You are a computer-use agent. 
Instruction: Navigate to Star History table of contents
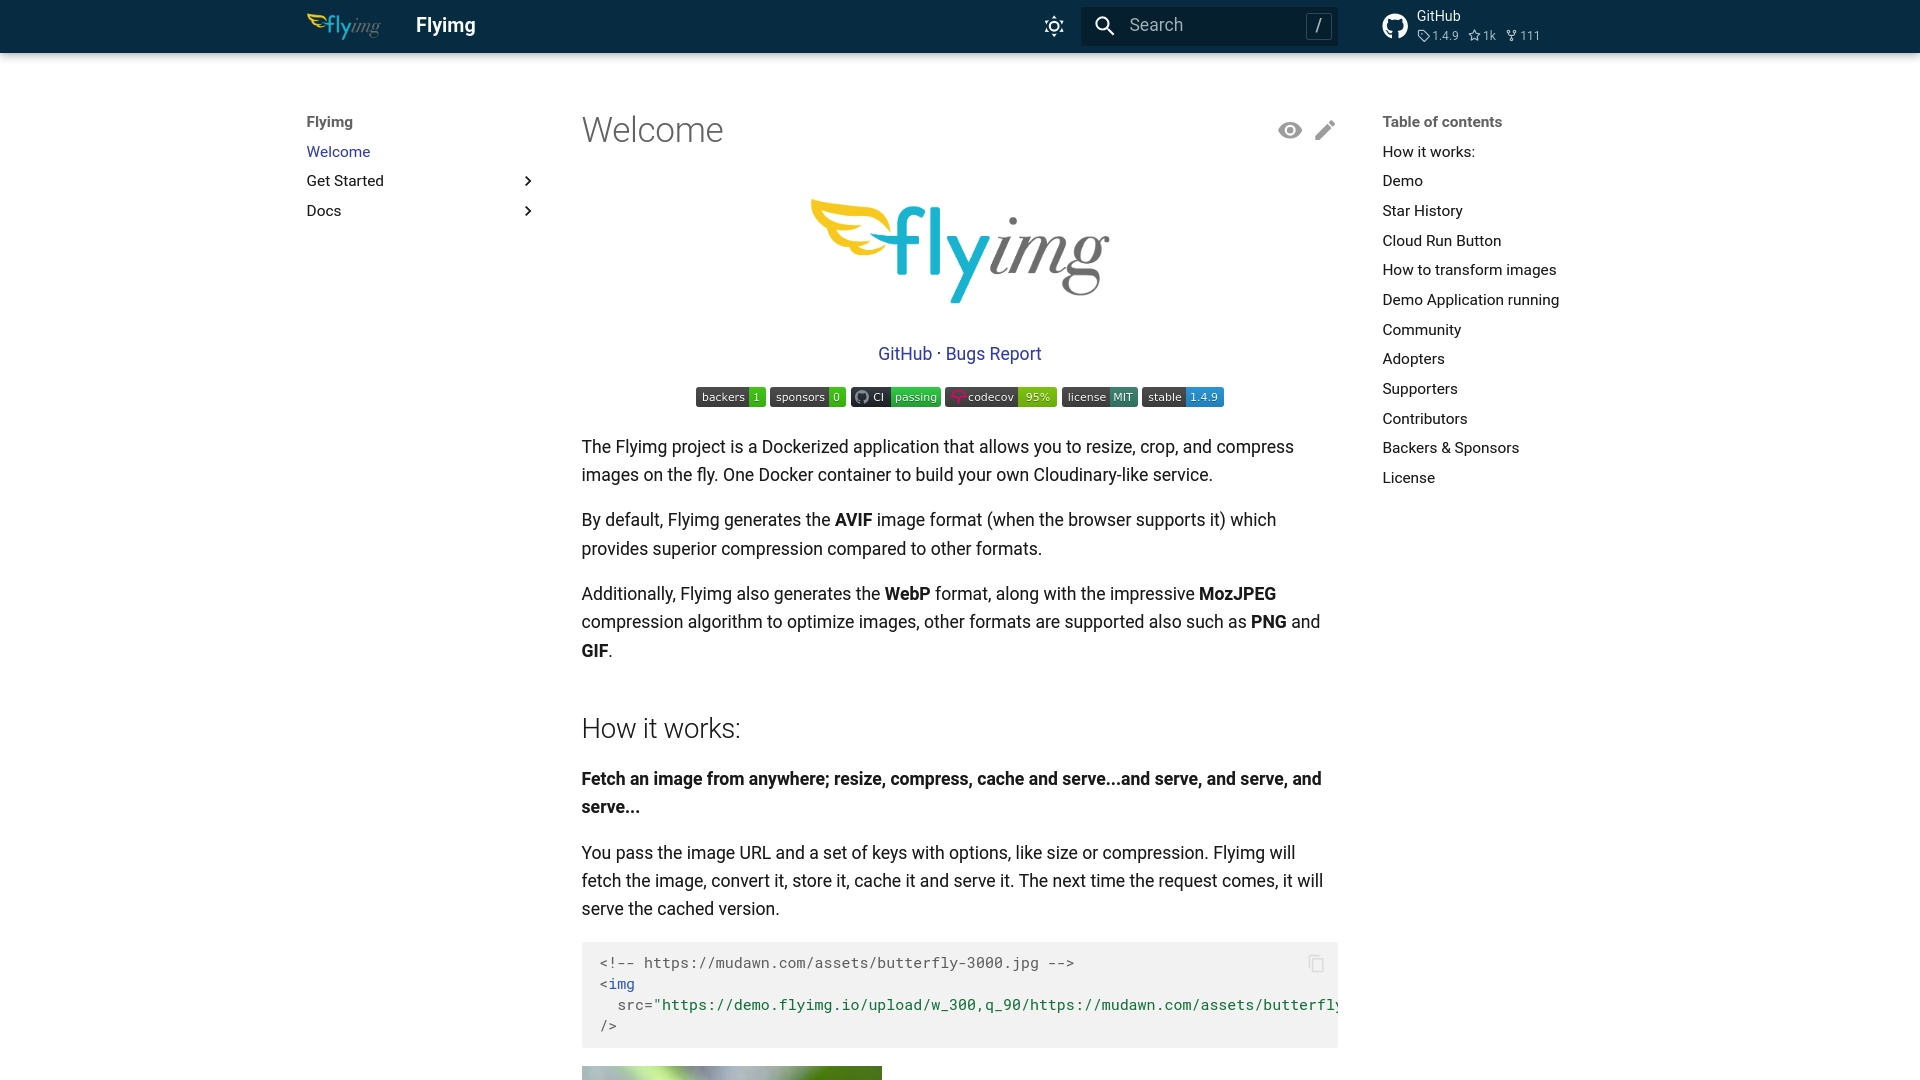(1422, 210)
